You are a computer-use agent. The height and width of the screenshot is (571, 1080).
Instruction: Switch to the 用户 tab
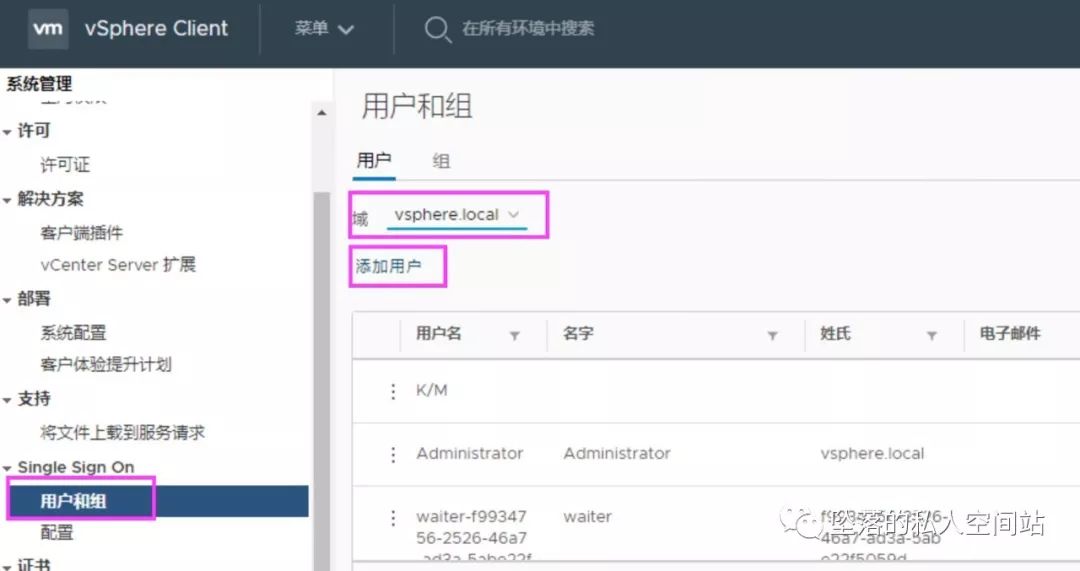[374, 161]
